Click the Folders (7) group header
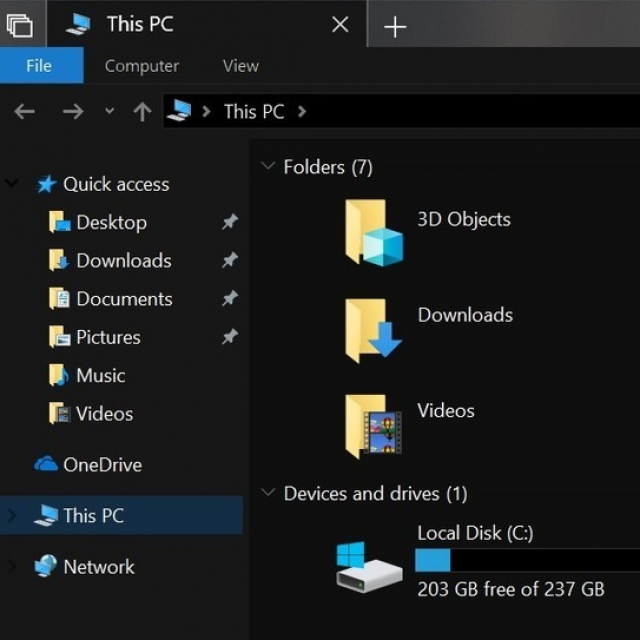The image size is (640, 640). [x=328, y=167]
